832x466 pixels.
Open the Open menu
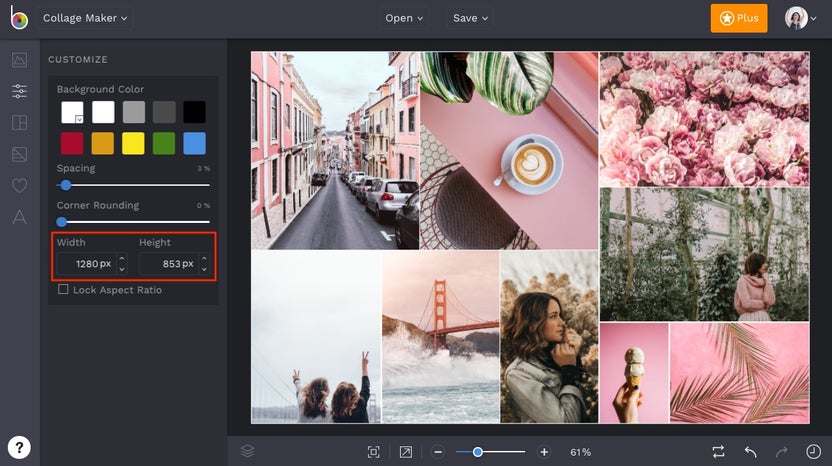[x=405, y=18]
